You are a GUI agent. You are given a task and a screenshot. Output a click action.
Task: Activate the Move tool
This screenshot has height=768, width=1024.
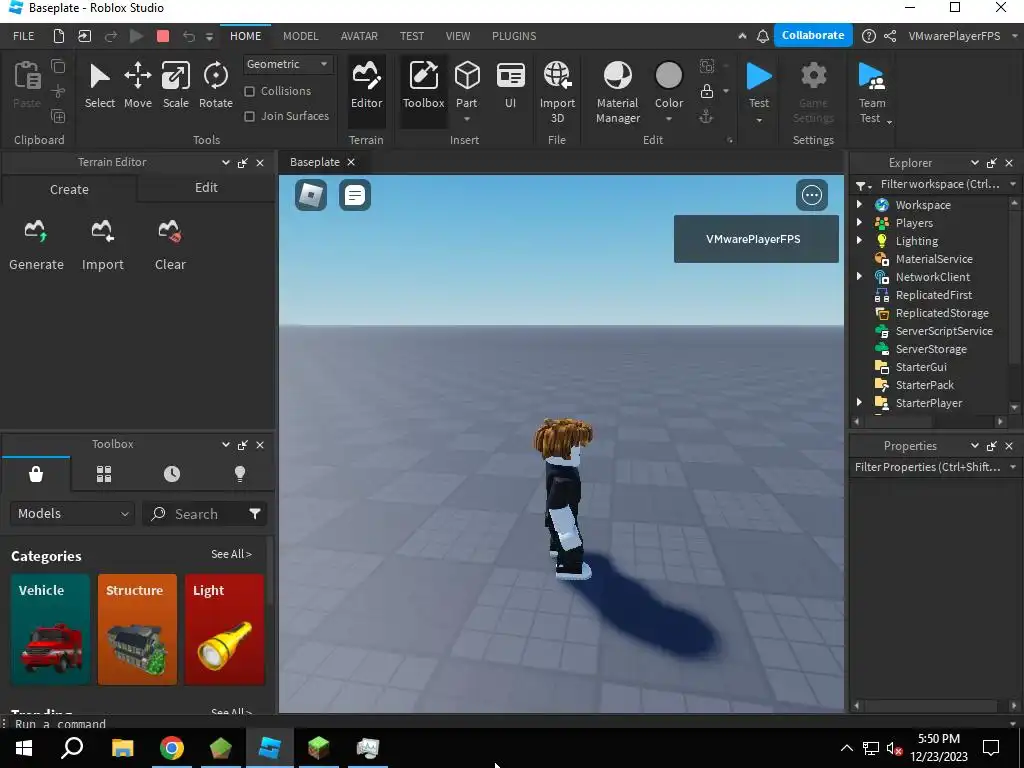(138, 85)
